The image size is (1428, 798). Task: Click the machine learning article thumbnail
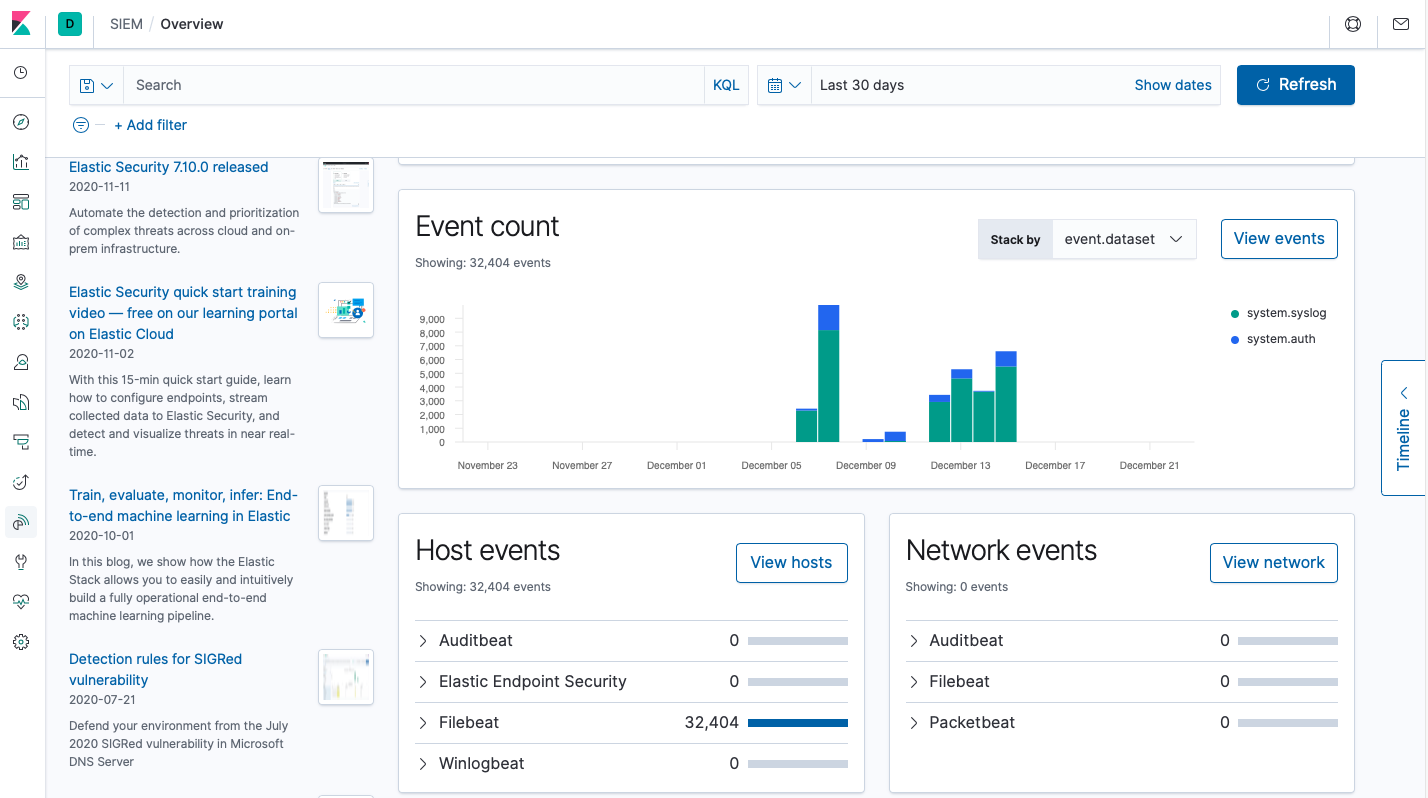pos(346,513)
